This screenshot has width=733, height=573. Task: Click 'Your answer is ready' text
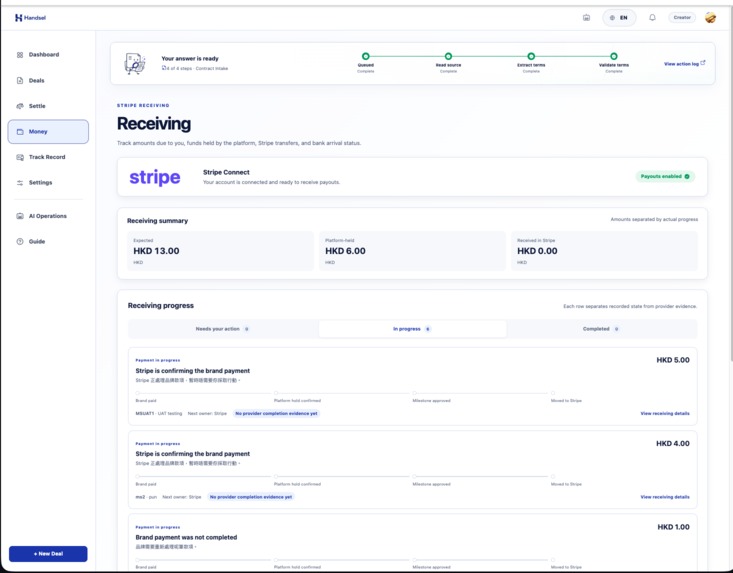(x=190, y=58)
